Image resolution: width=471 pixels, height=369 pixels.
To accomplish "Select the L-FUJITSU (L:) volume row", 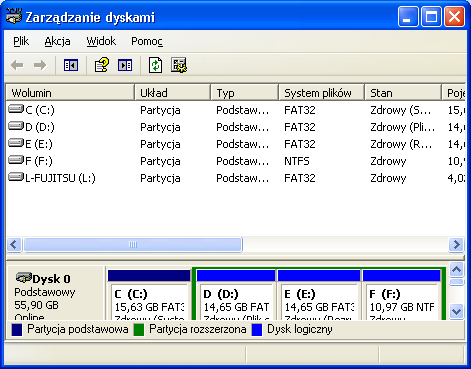I will click(x=235, y=178).
